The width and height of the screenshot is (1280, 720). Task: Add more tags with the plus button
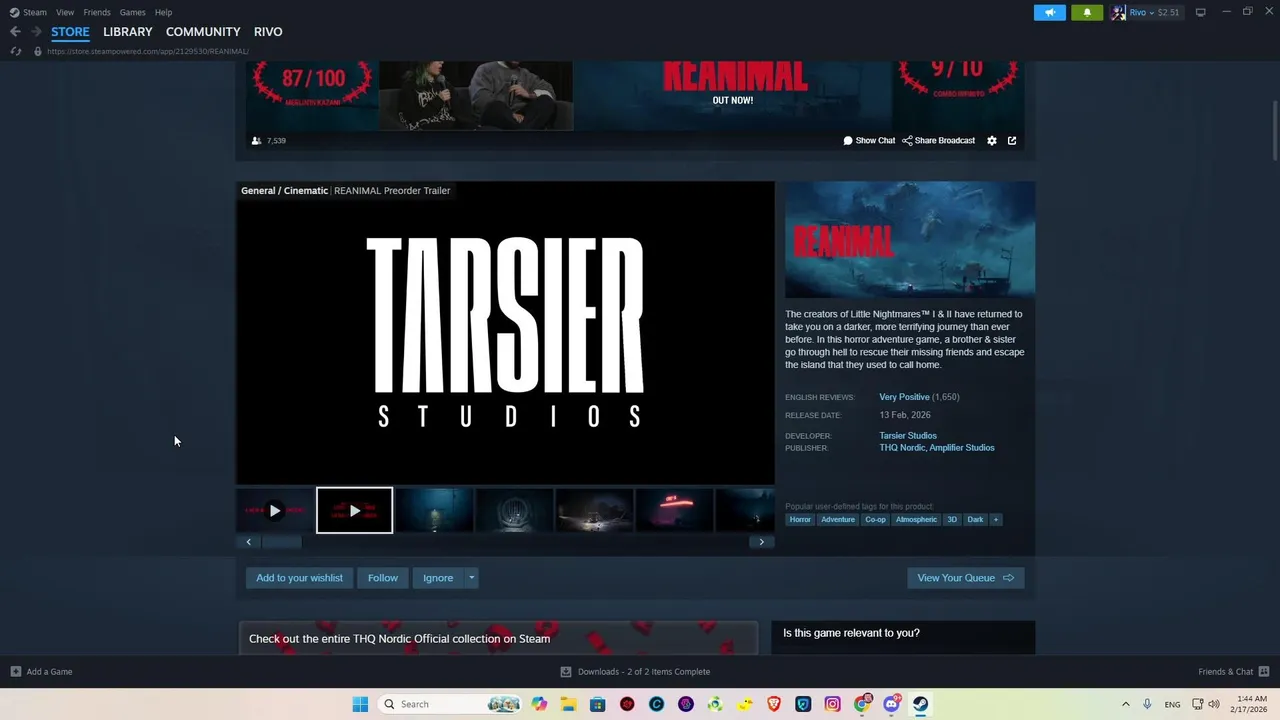pos(996,520)
